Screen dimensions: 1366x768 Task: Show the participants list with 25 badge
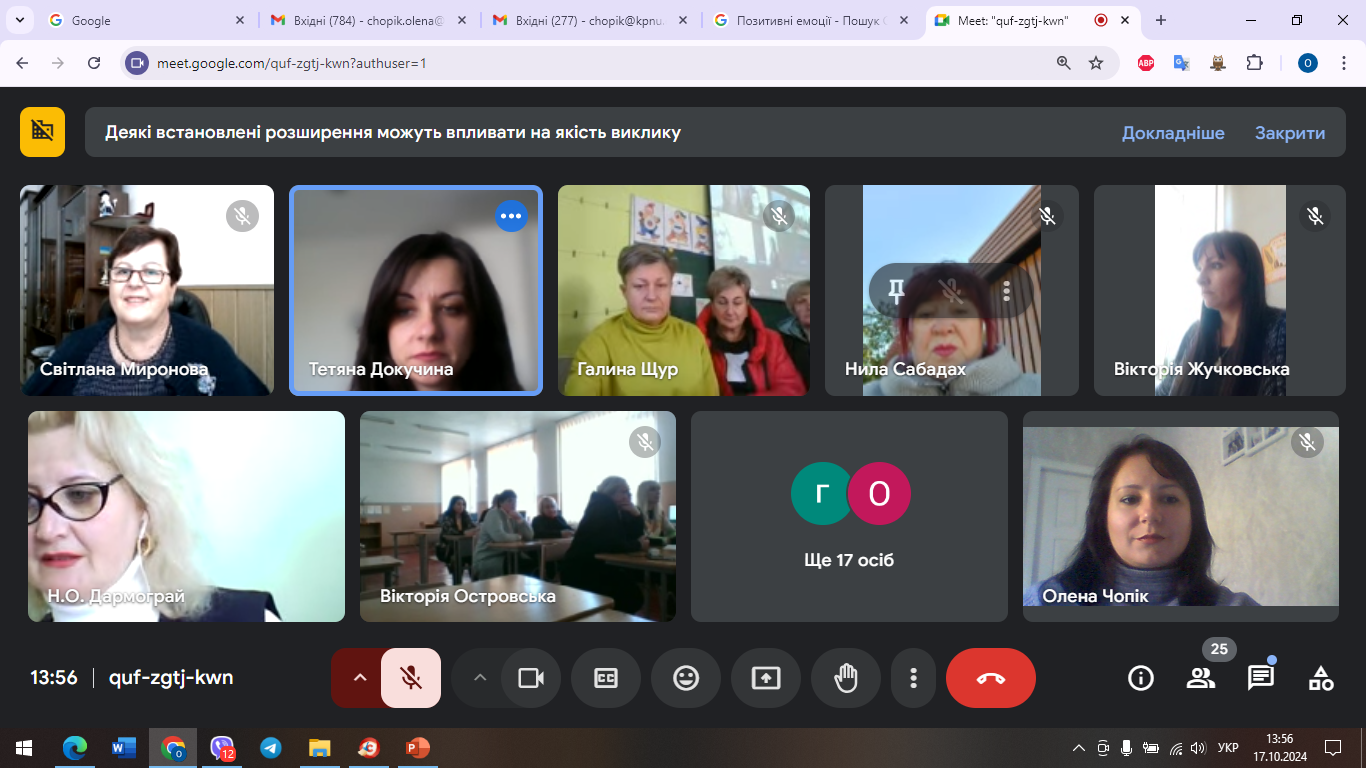(x=1200, y=678)
